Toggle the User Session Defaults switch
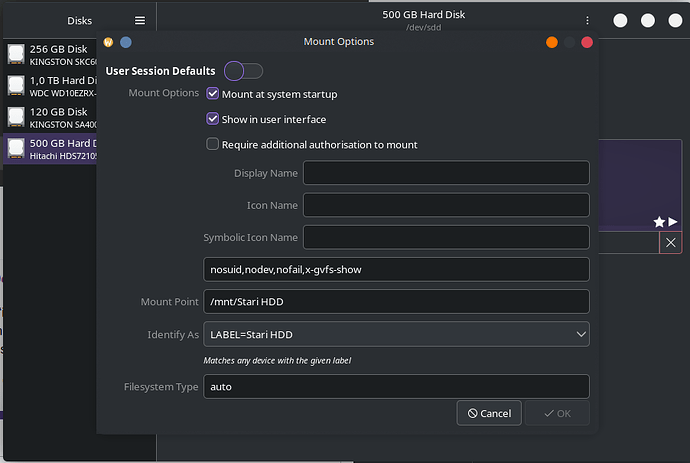The height and width of the screenshot is (463, 690). coord(243,71)
